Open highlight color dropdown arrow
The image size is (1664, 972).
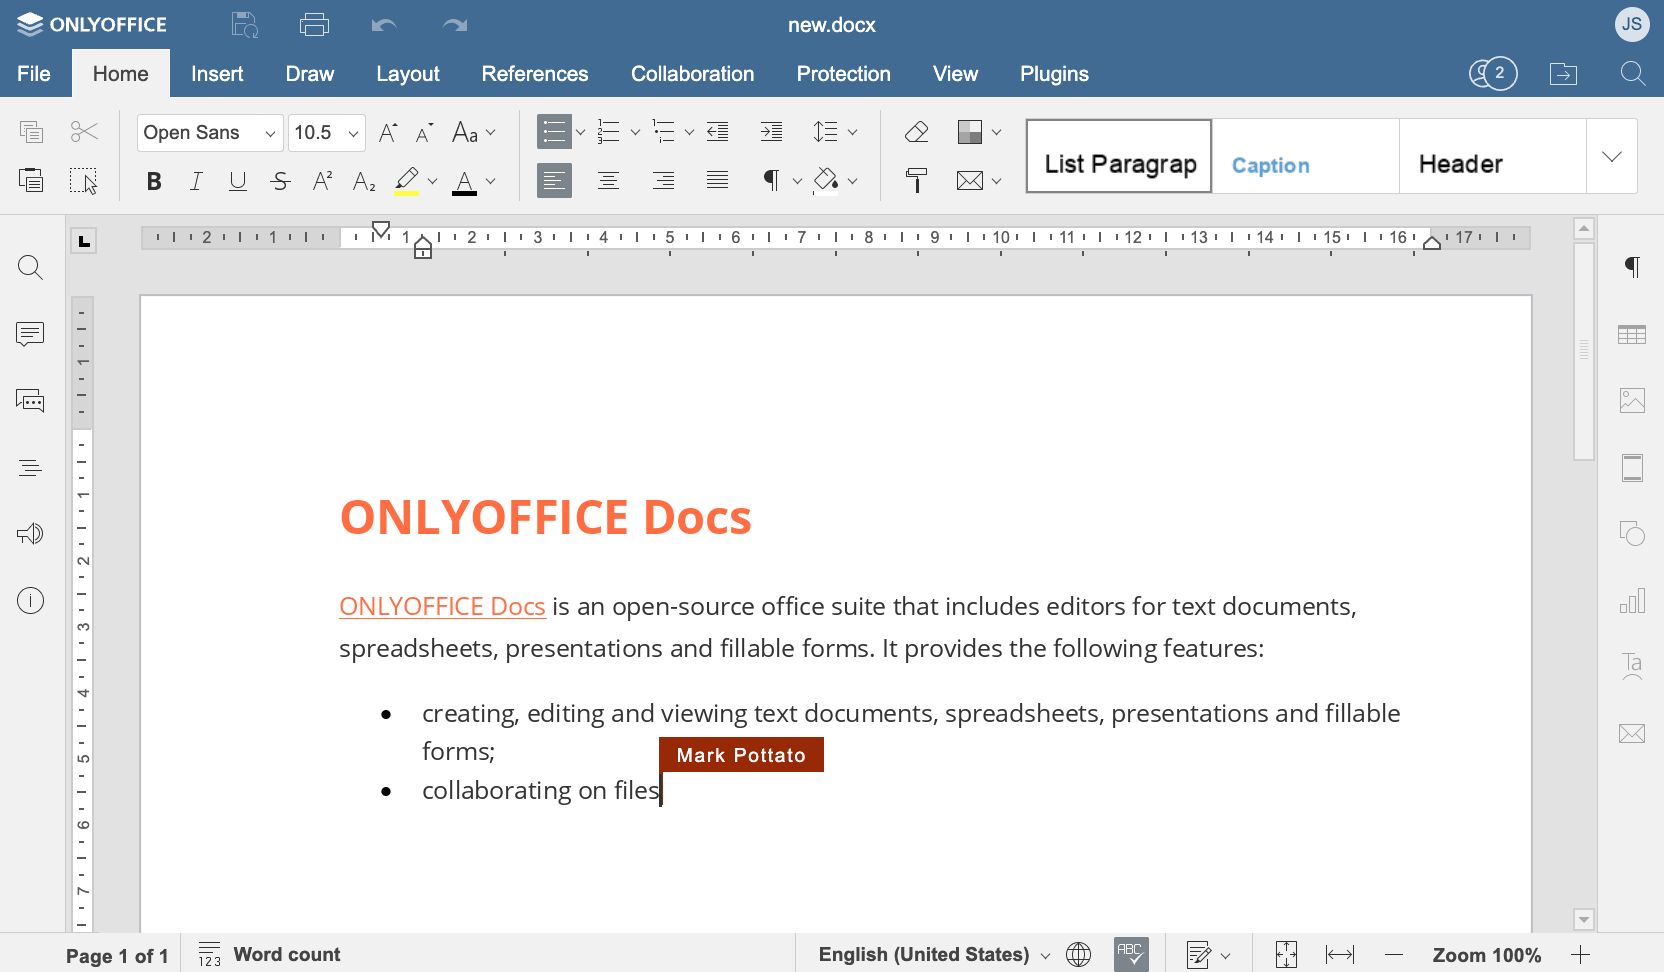pyautogui.click(x=432, y=181)
